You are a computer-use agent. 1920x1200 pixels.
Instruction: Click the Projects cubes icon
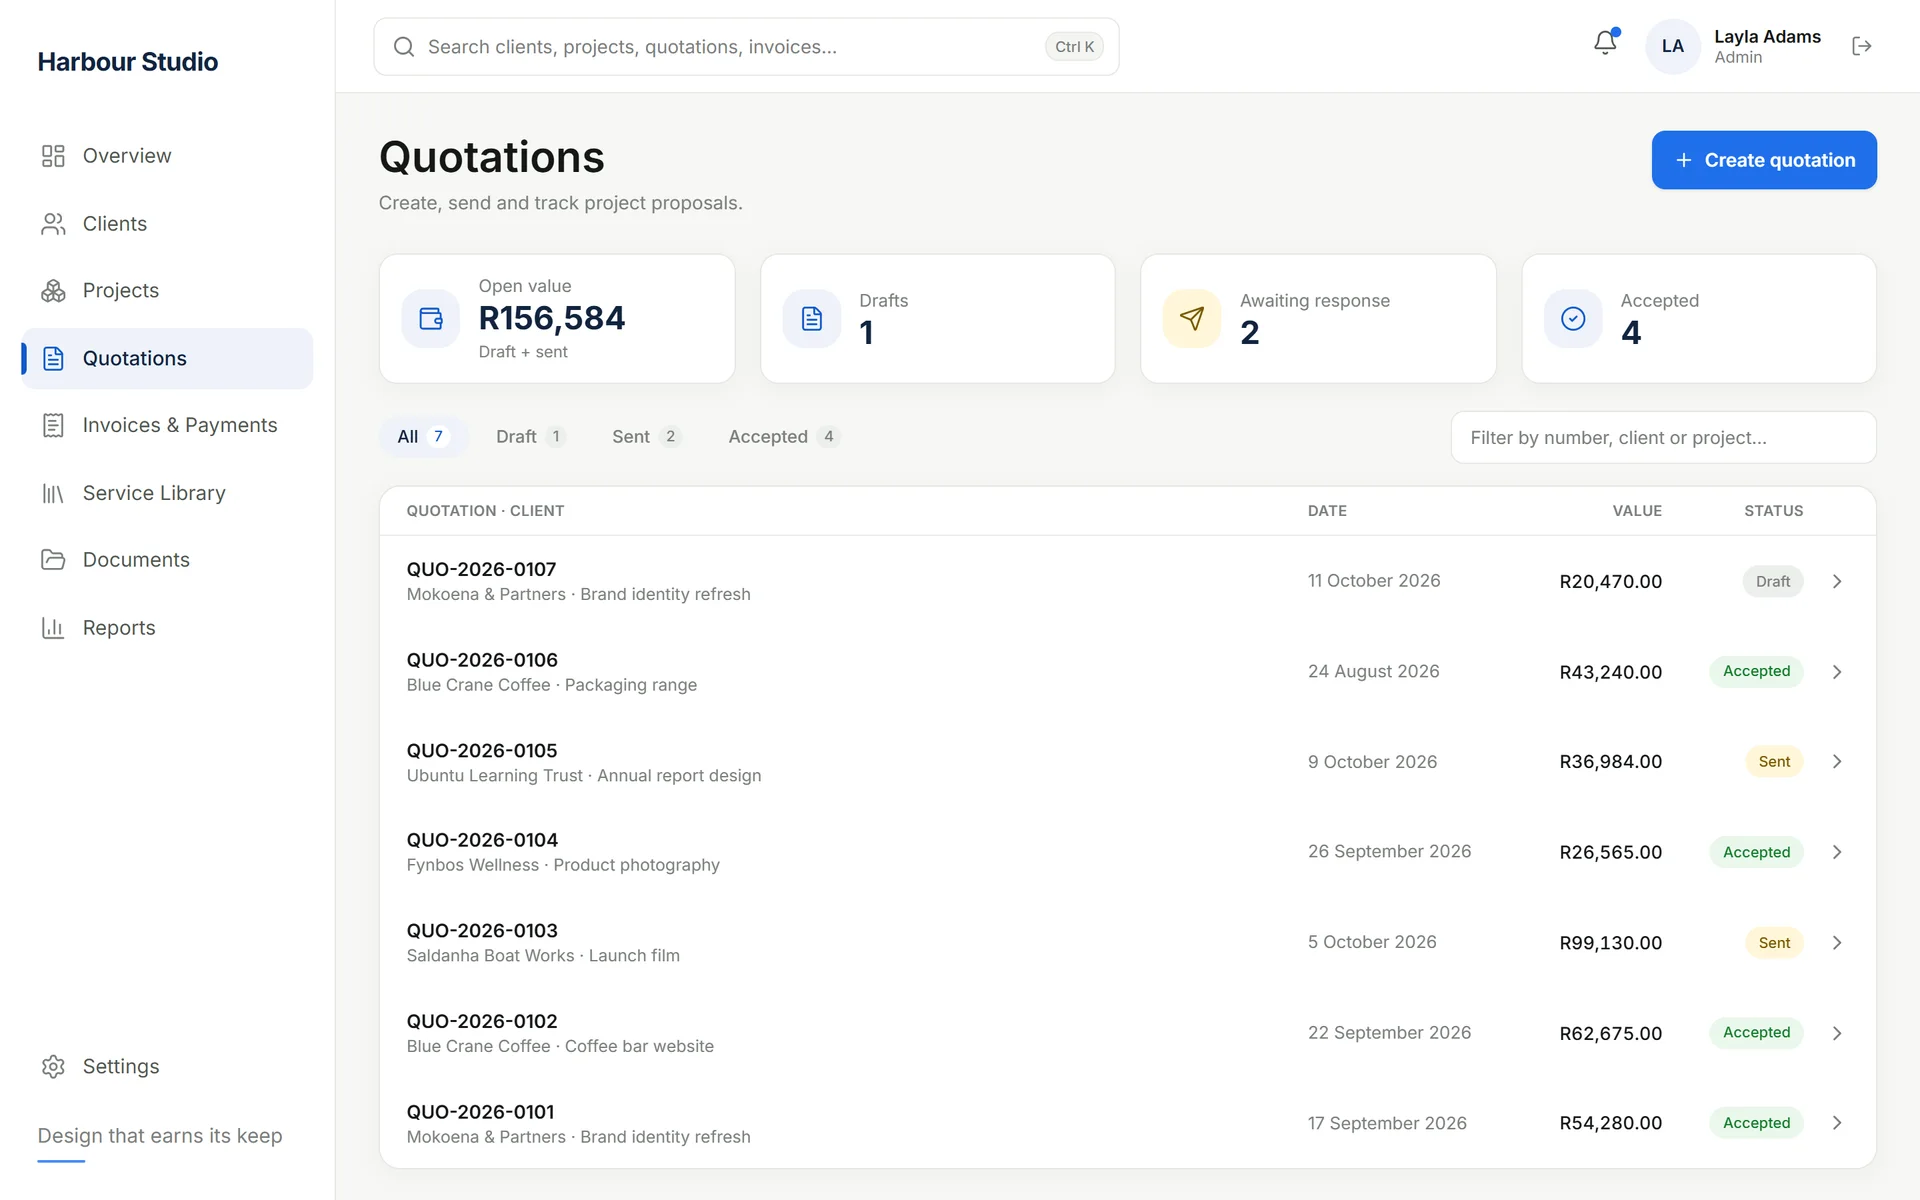coord(53,291)
